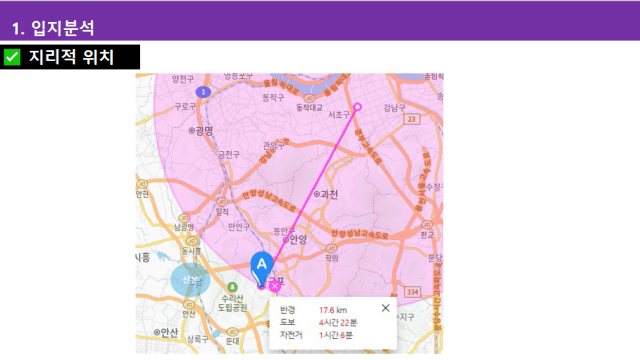Click the 양천구 district label

coord(183,78)
